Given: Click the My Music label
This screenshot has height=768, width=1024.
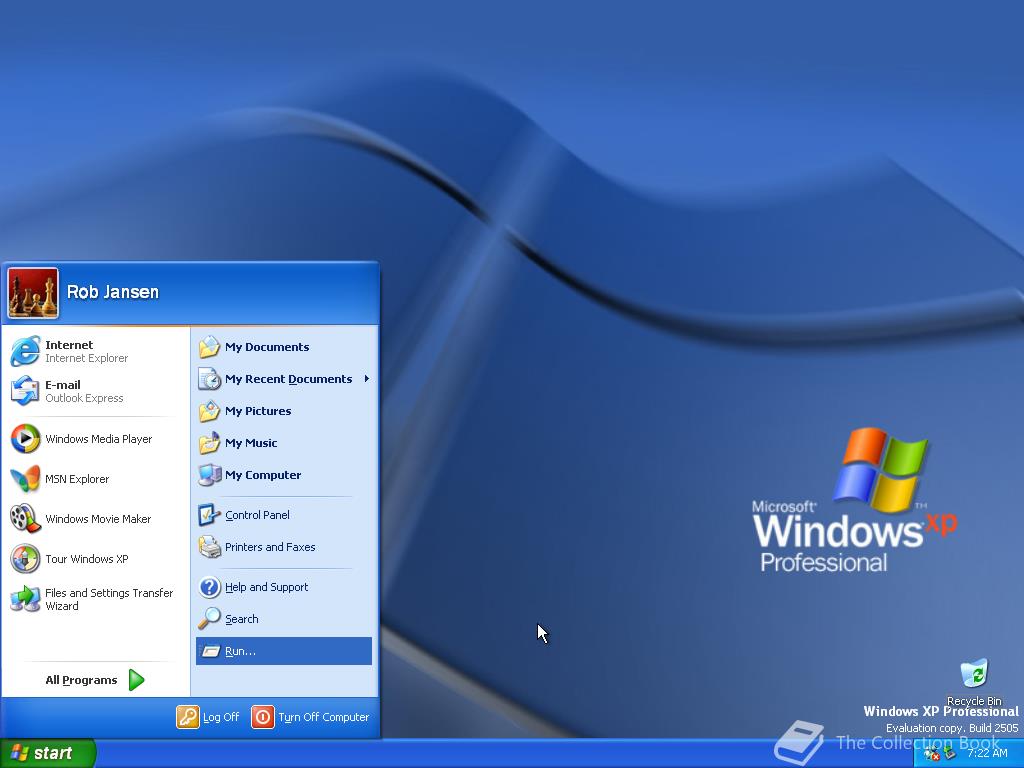Looking at the screenshot, I should pyautogui.click(x=251, y=443).
